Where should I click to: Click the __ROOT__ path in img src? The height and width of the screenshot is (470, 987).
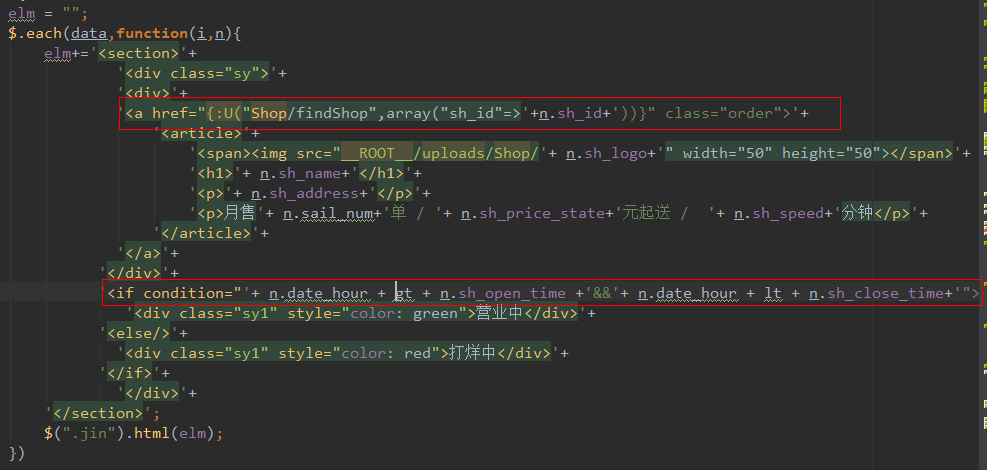[x=381, y=153]
